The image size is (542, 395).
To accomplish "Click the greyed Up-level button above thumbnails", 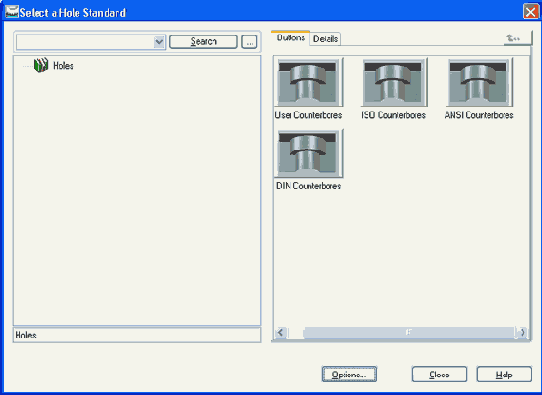I will [x=517, y=38].
